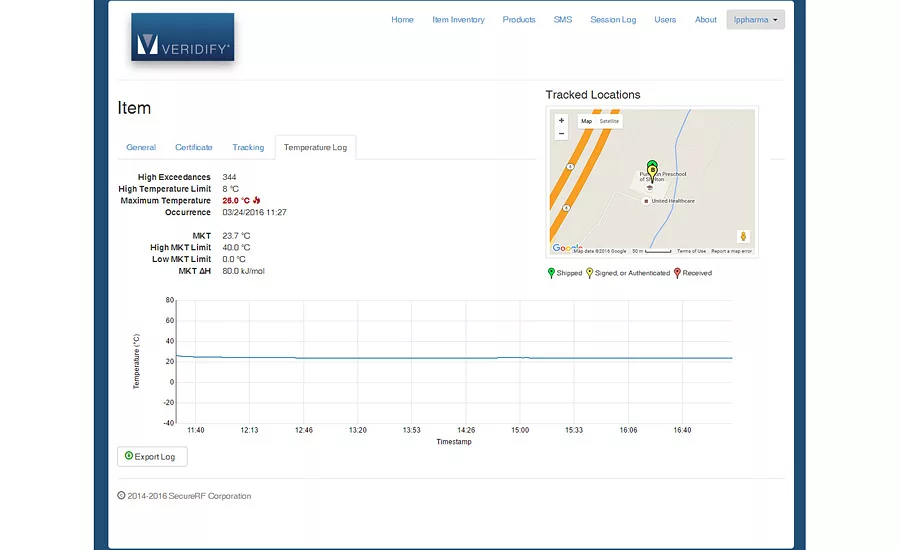Viewport: 900px width, 550px height.
Task: Select the Temperature Log tab
Action: (x=315, y=148)
